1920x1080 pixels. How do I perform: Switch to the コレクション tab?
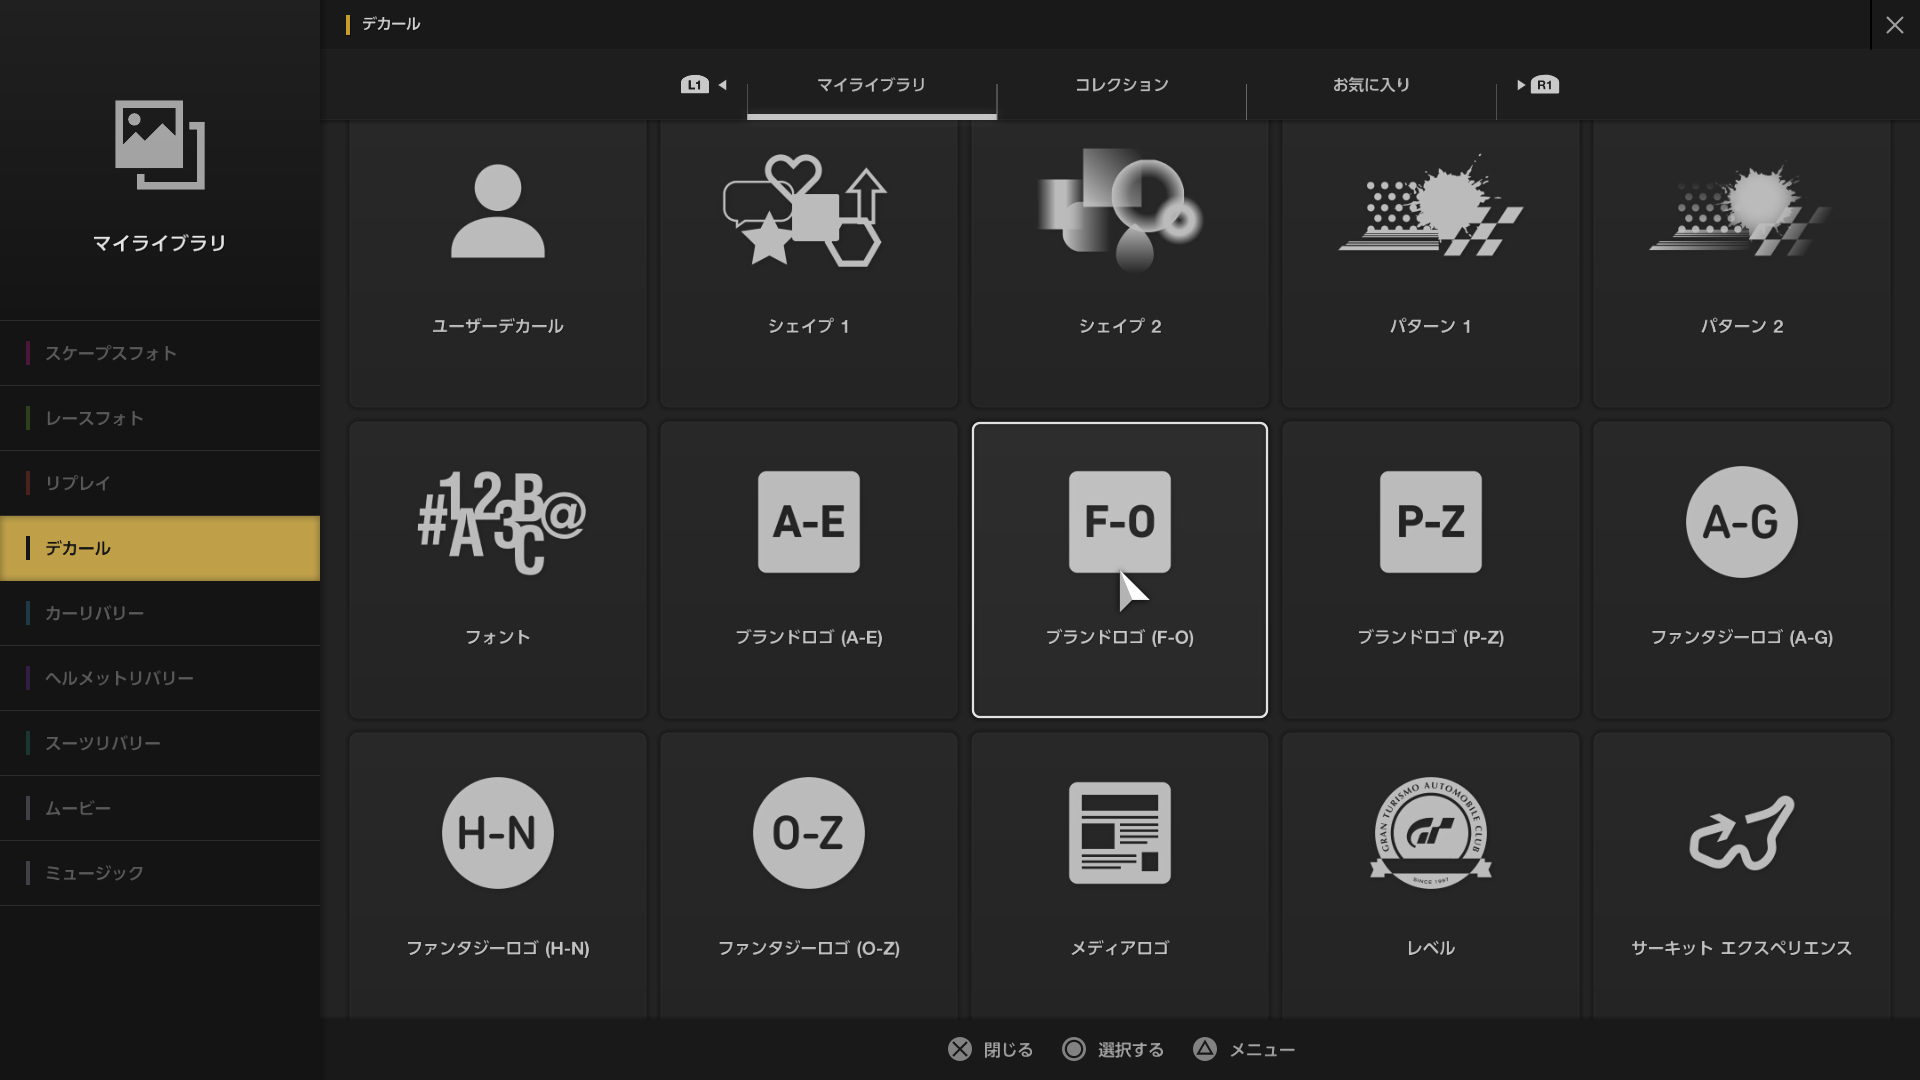(x=1121, y=85)
